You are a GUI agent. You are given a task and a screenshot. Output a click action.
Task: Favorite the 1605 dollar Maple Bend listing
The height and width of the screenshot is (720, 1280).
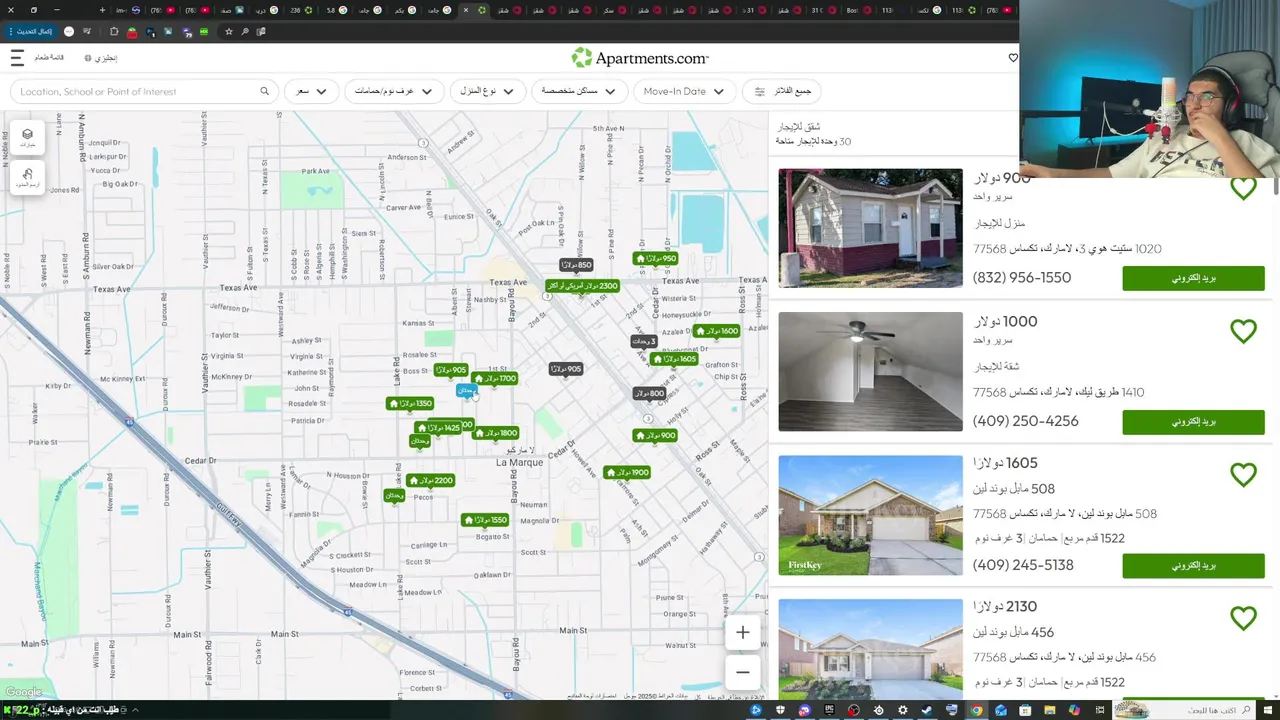click(x=1243, y=475)
